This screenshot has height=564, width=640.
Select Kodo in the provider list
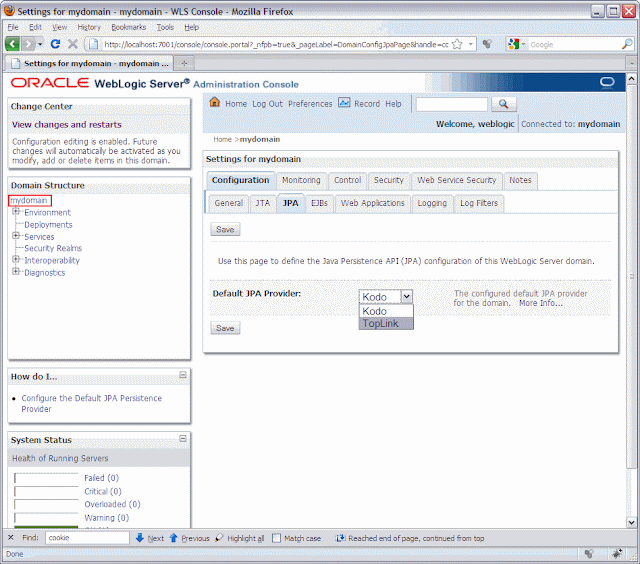point(386,311)
